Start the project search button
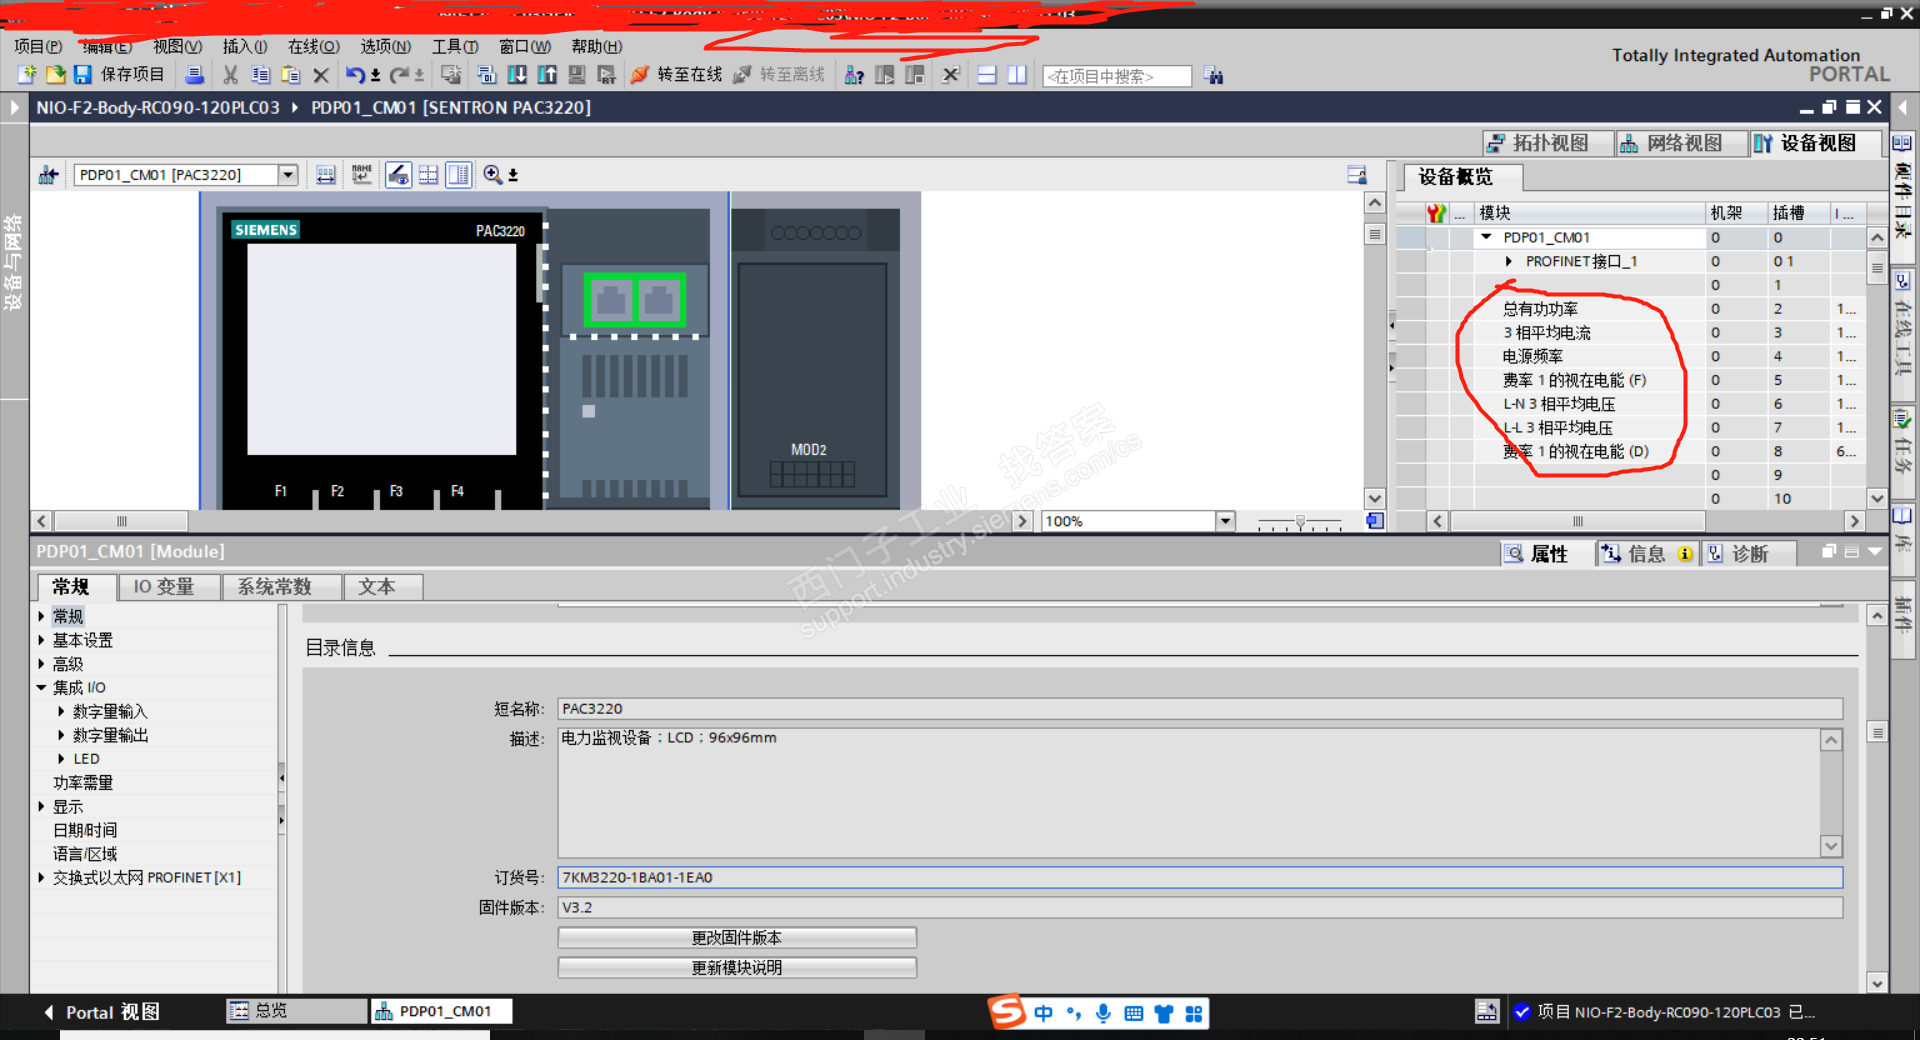Screen dimensions: 1920x1040 point(1214,76)
